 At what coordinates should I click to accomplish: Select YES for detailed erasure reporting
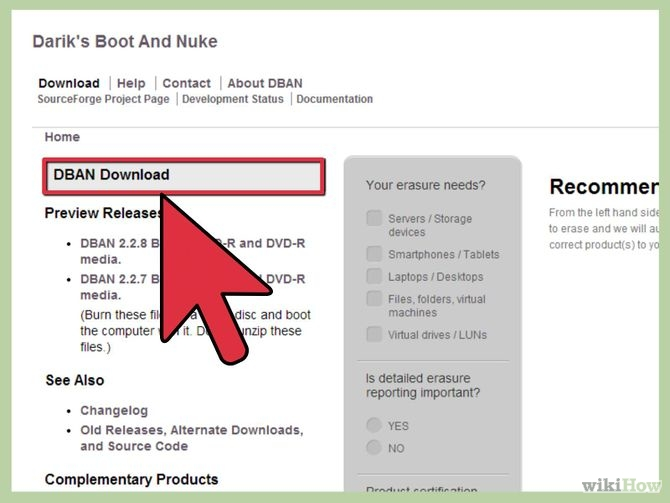(x=374, y=425)
